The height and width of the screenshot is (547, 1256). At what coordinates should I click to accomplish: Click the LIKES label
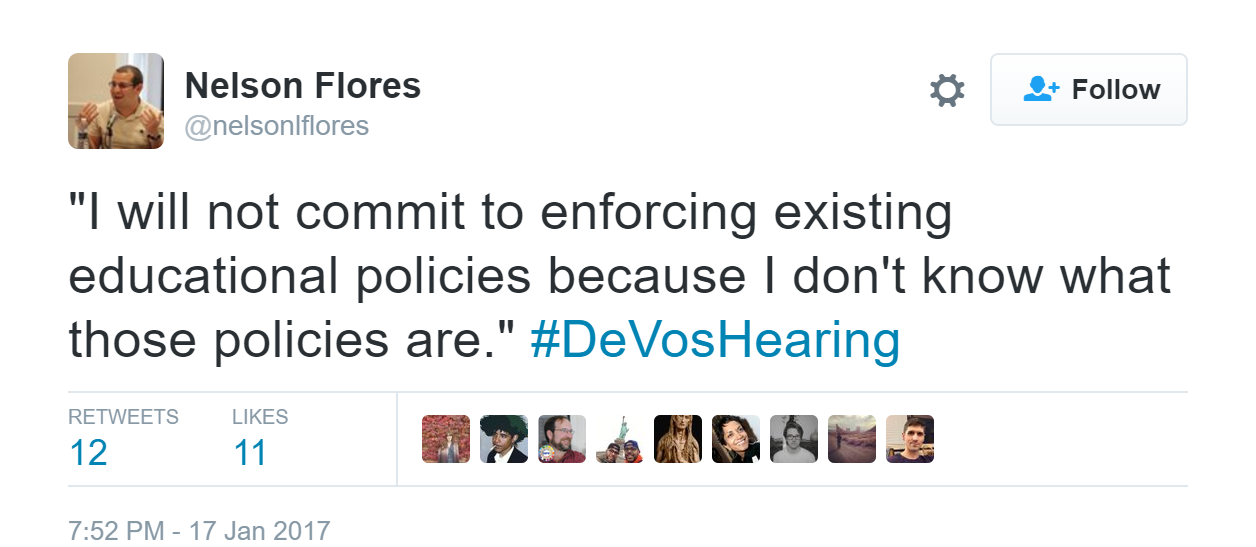[260, 417]
